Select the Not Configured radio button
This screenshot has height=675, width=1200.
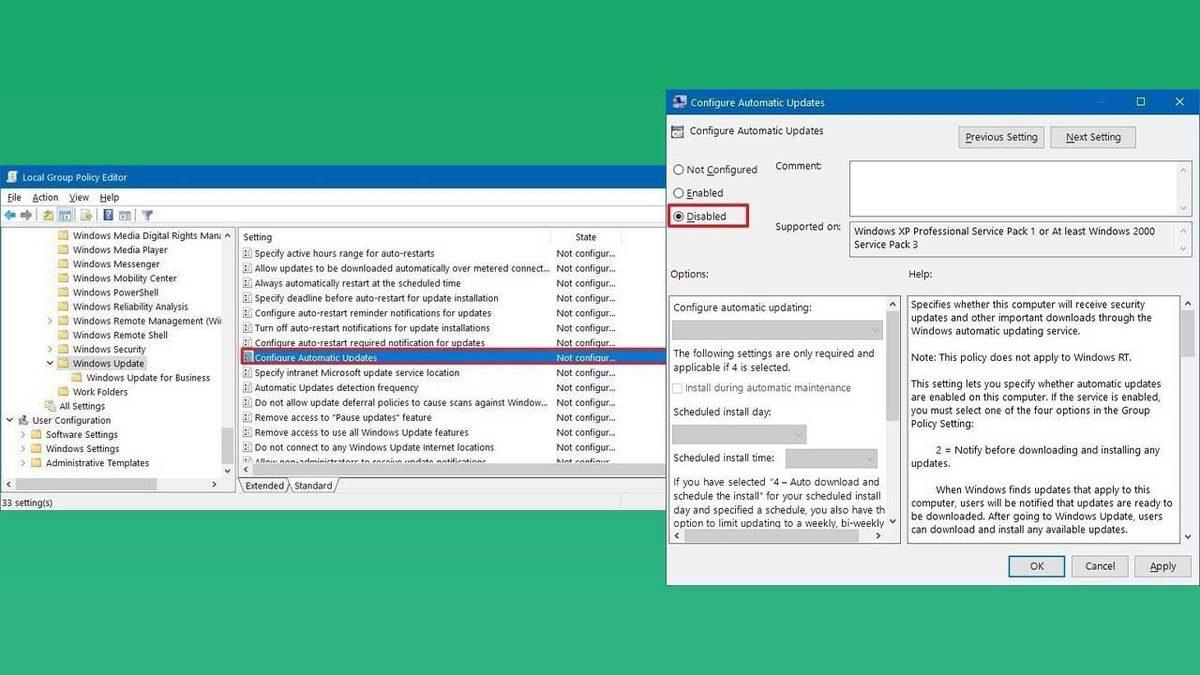point(678,169)
